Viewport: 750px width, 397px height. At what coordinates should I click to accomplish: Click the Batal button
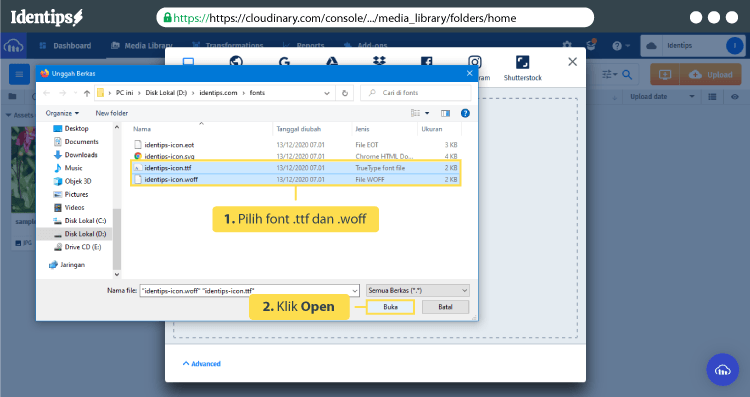[445, 307]
